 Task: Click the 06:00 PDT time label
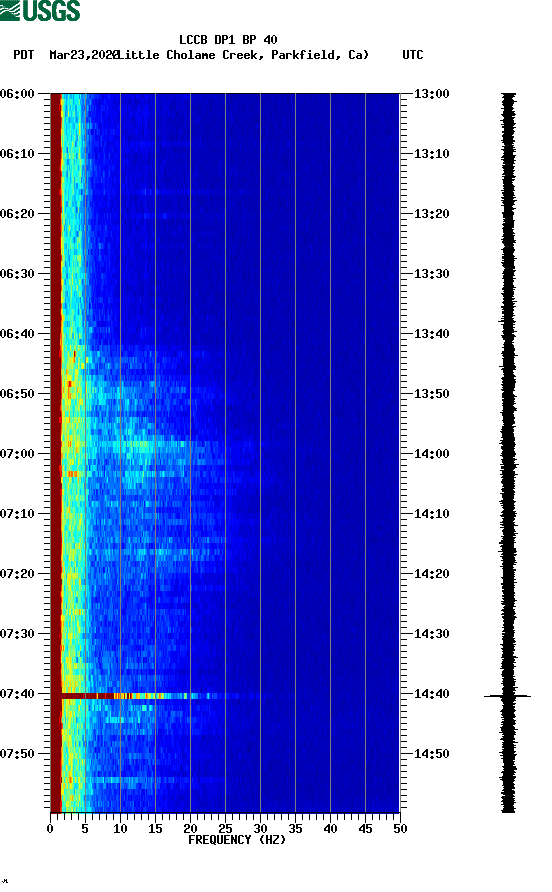click(17, 94)
